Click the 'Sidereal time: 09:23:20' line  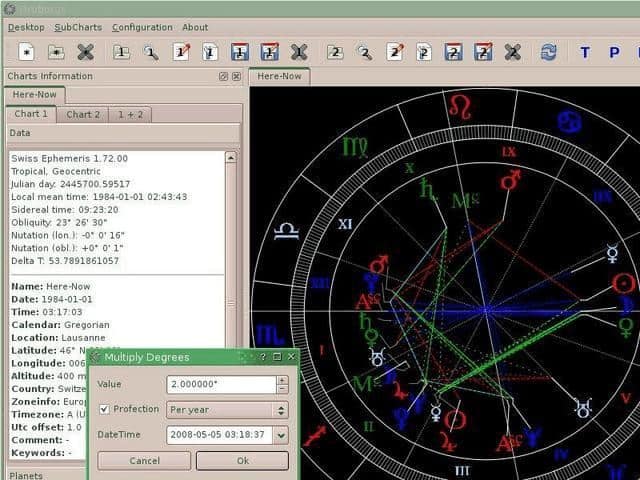[x=64, y=210]
